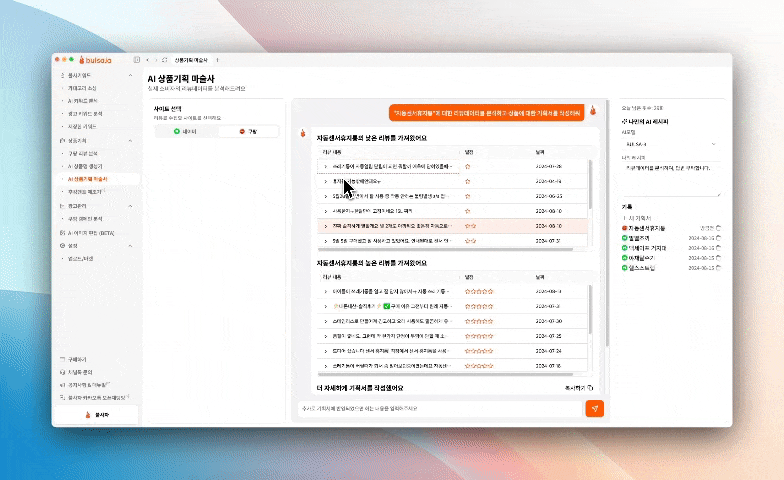
Task: Click the low-review table horizontal scrollbar
Action: click(445, 248)
